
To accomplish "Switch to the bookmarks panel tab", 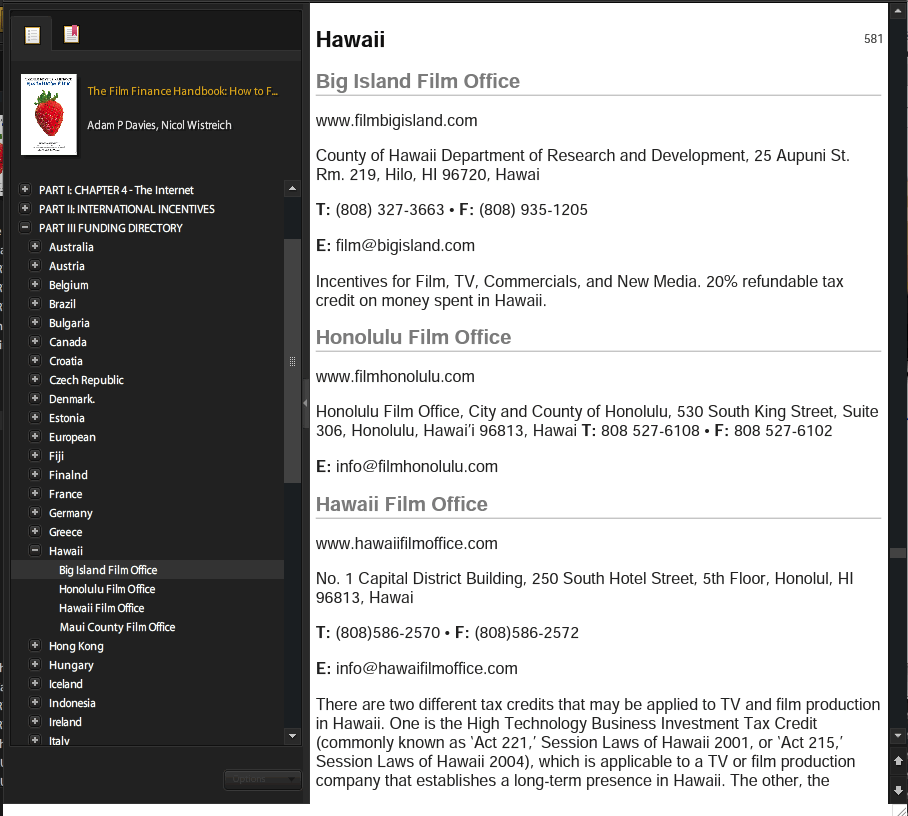I will point(71,35).
